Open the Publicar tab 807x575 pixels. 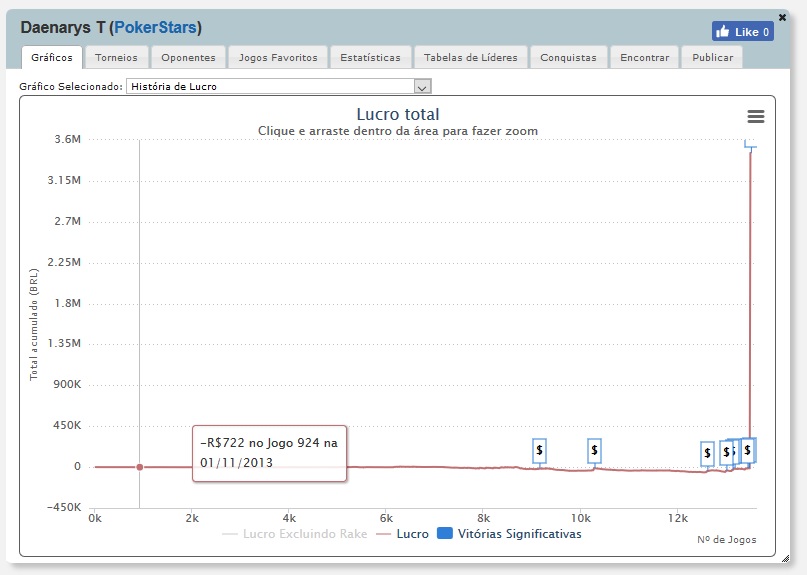pyautogui.click(x=712, y=58)
